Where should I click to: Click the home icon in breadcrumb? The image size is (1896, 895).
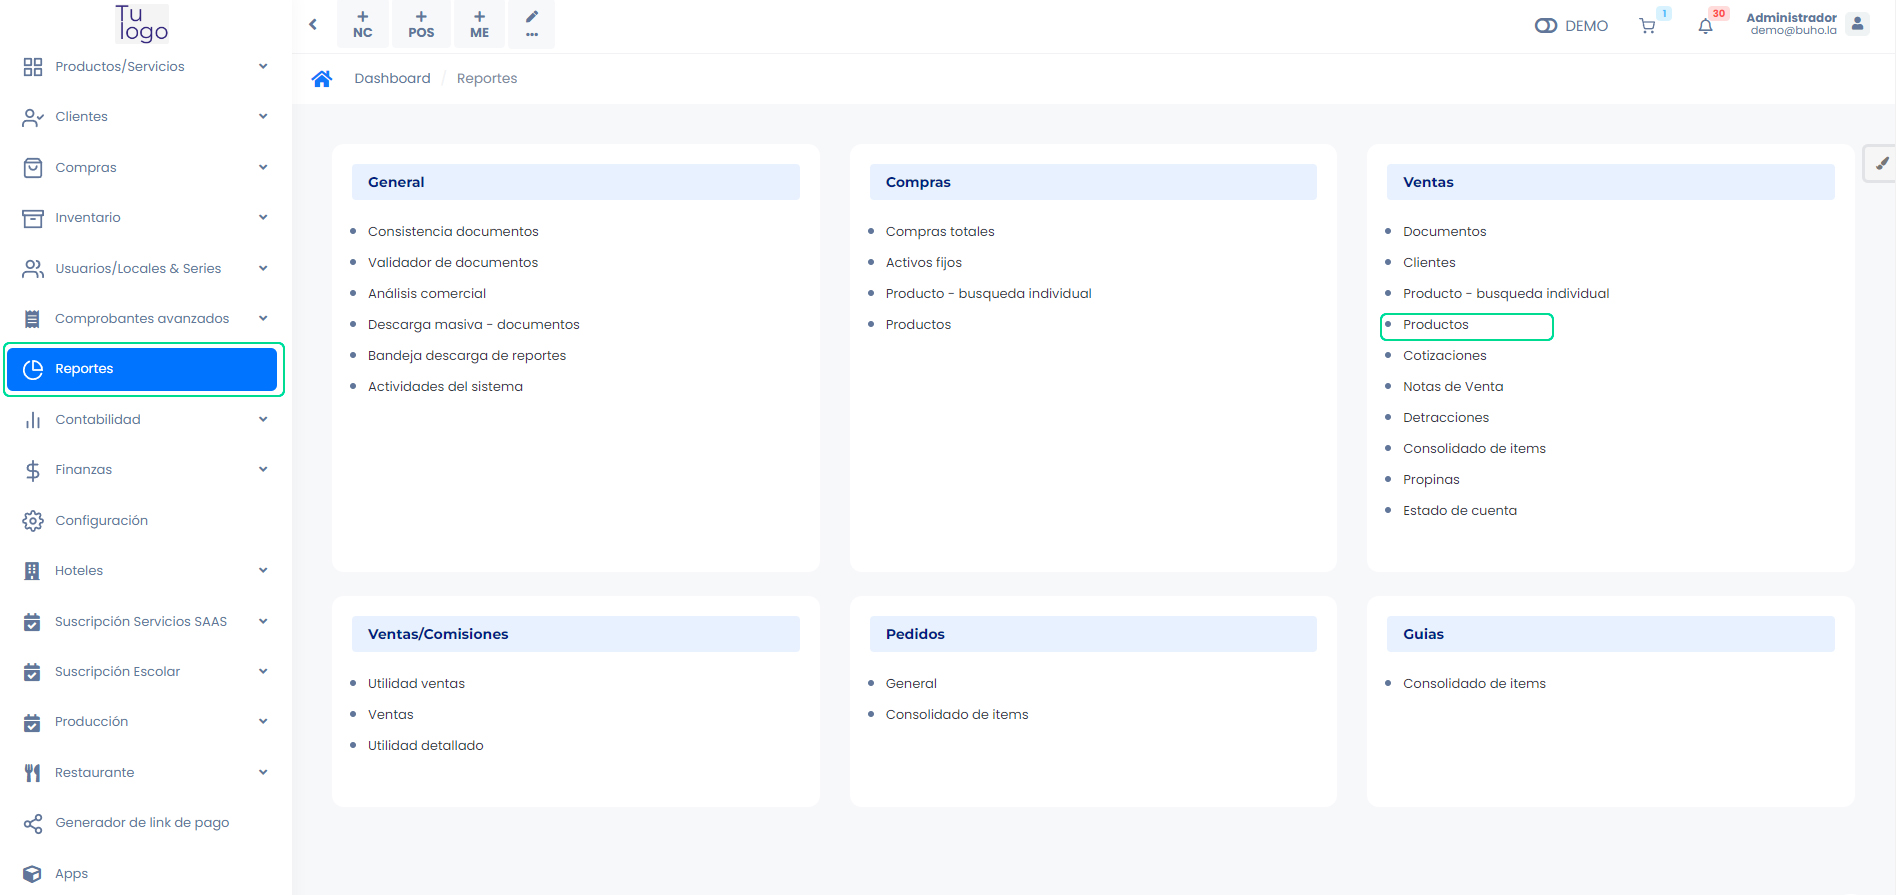point(321,79)
